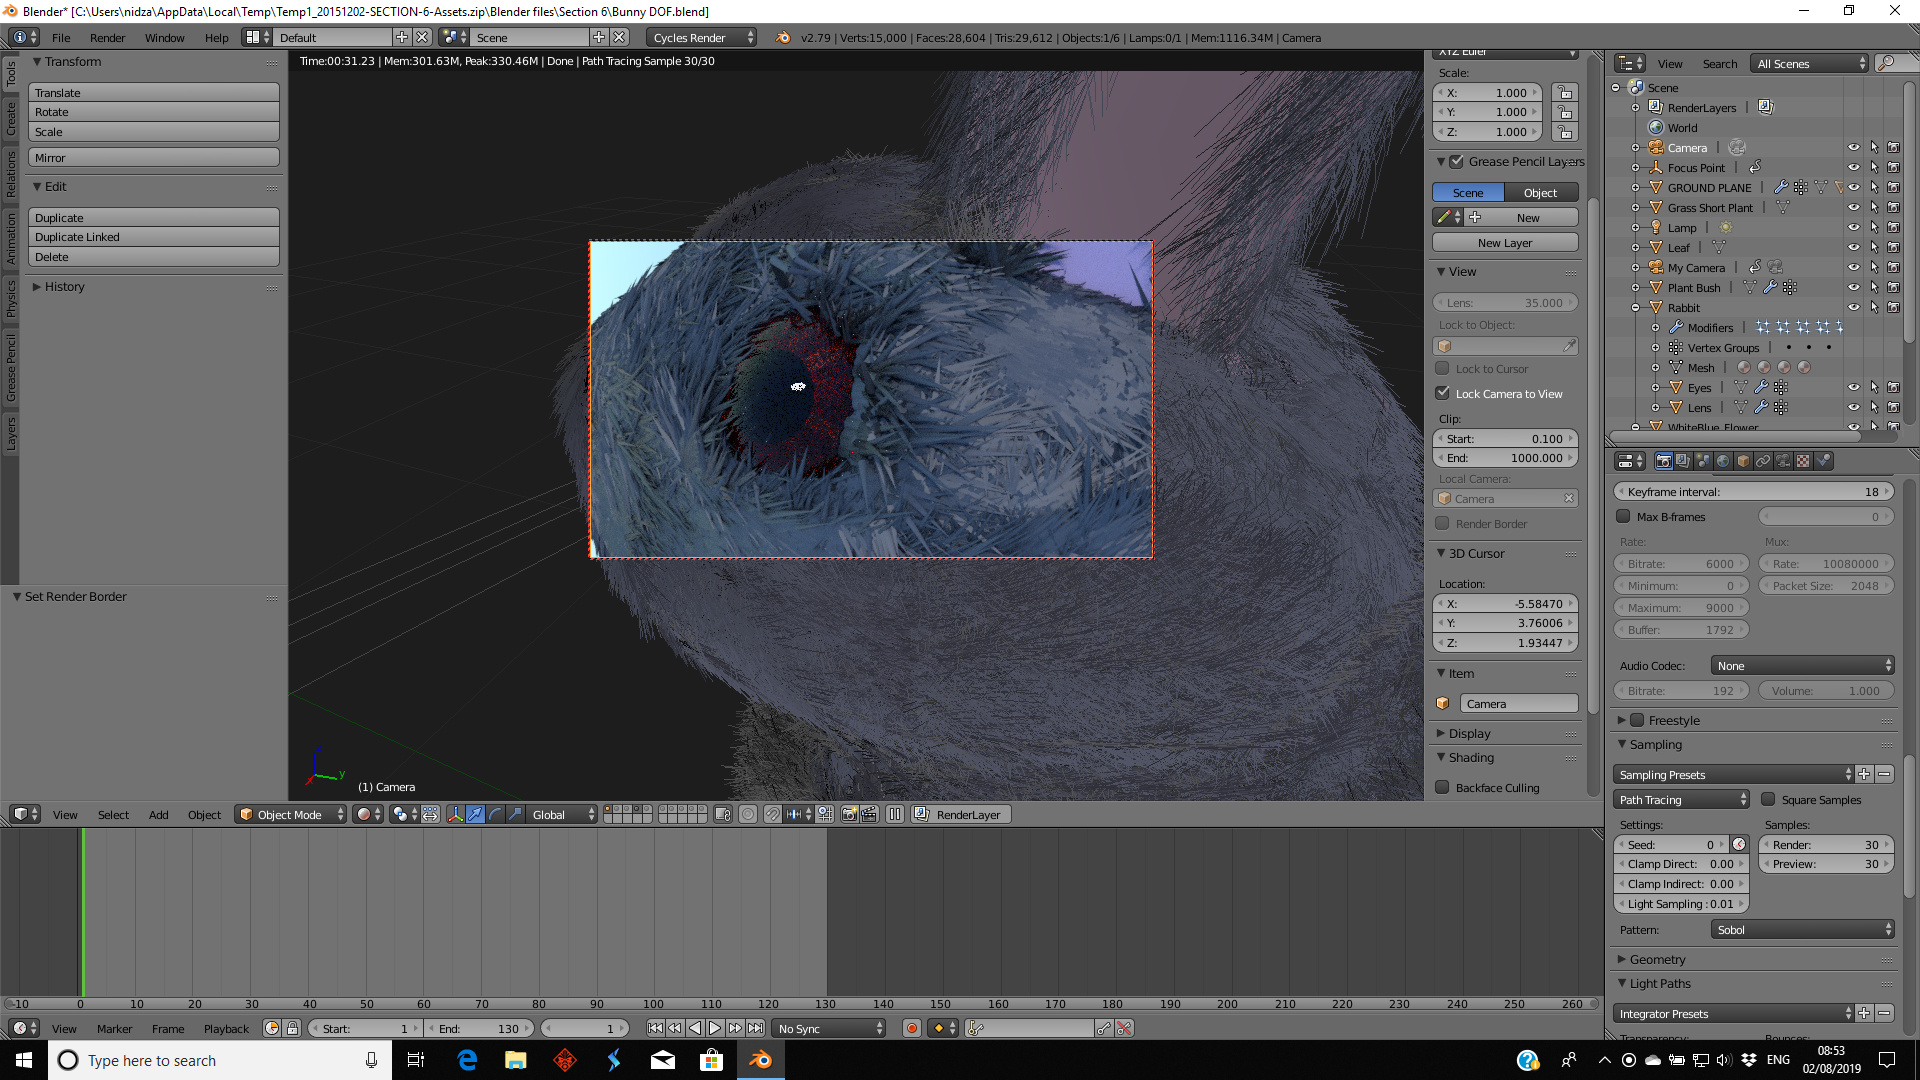Click the Bitrate 6000 value slider
The height and width of the screenshot is (1080, 1920).
point(1681,563)
